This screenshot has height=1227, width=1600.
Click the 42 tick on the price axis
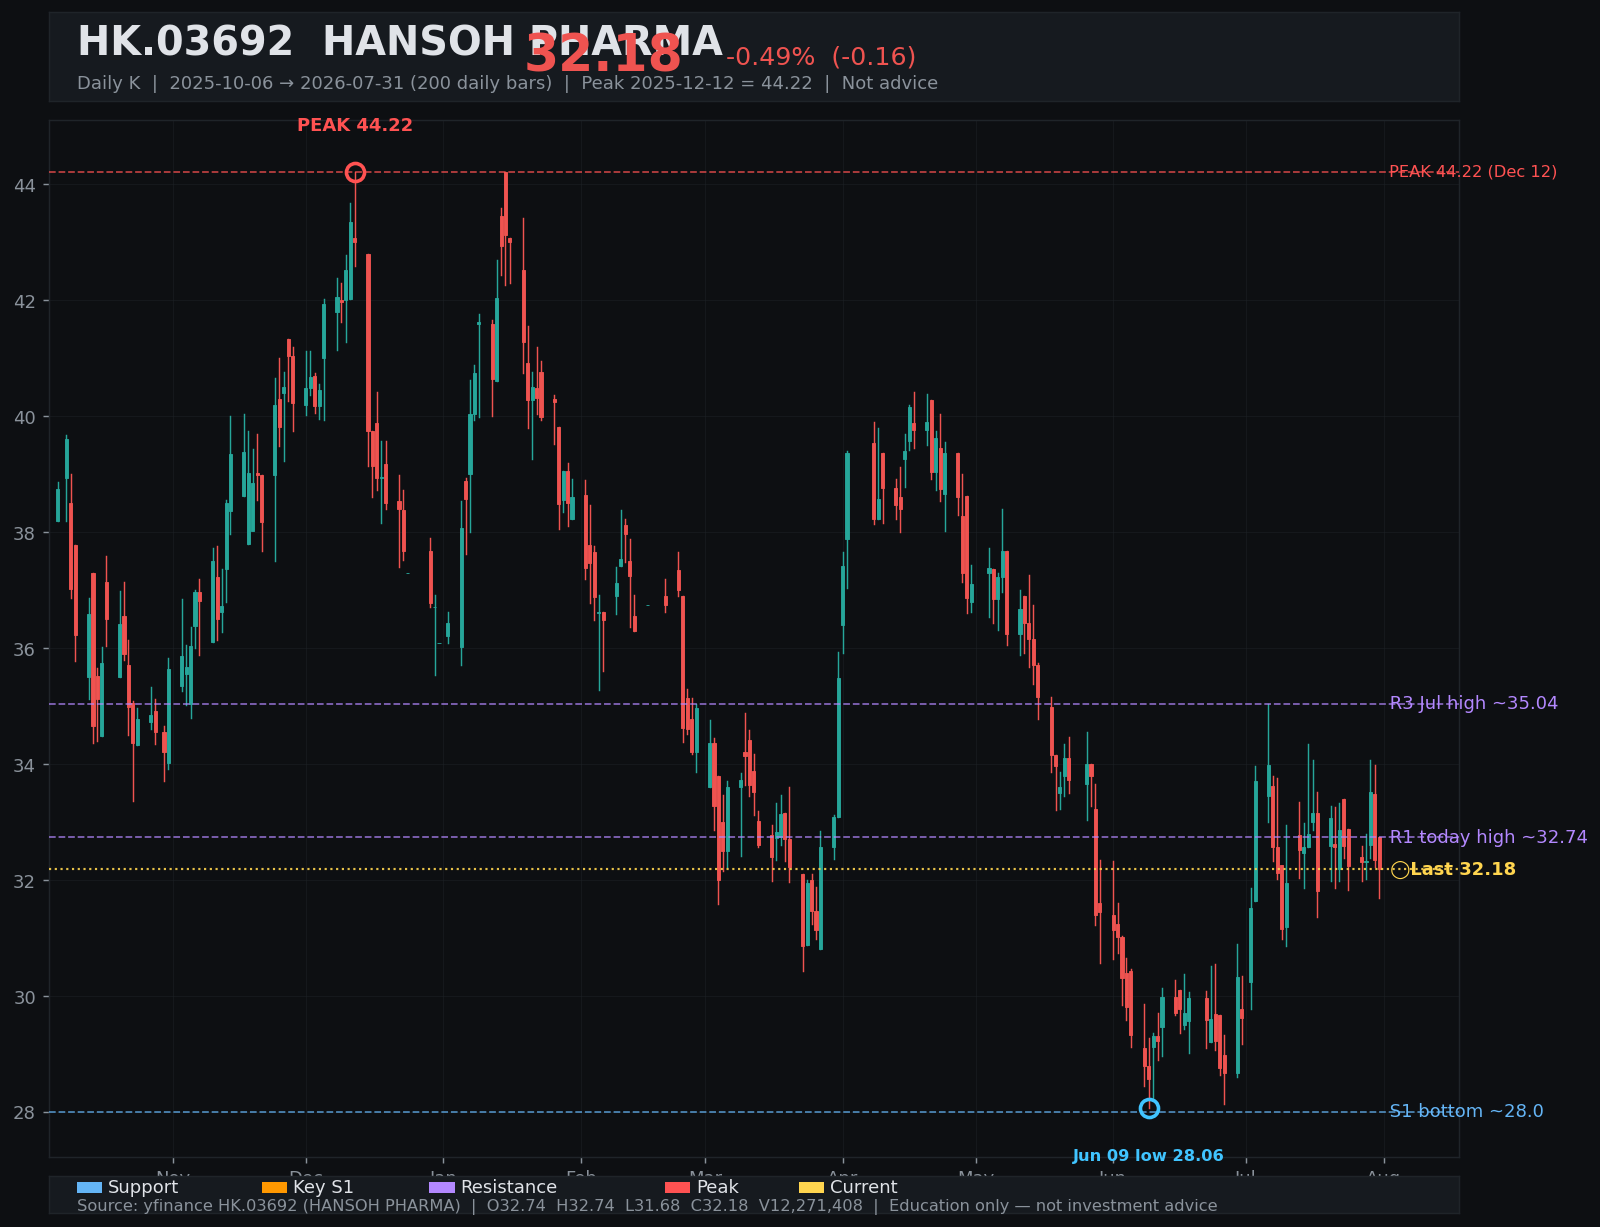[x=25, y=302]
